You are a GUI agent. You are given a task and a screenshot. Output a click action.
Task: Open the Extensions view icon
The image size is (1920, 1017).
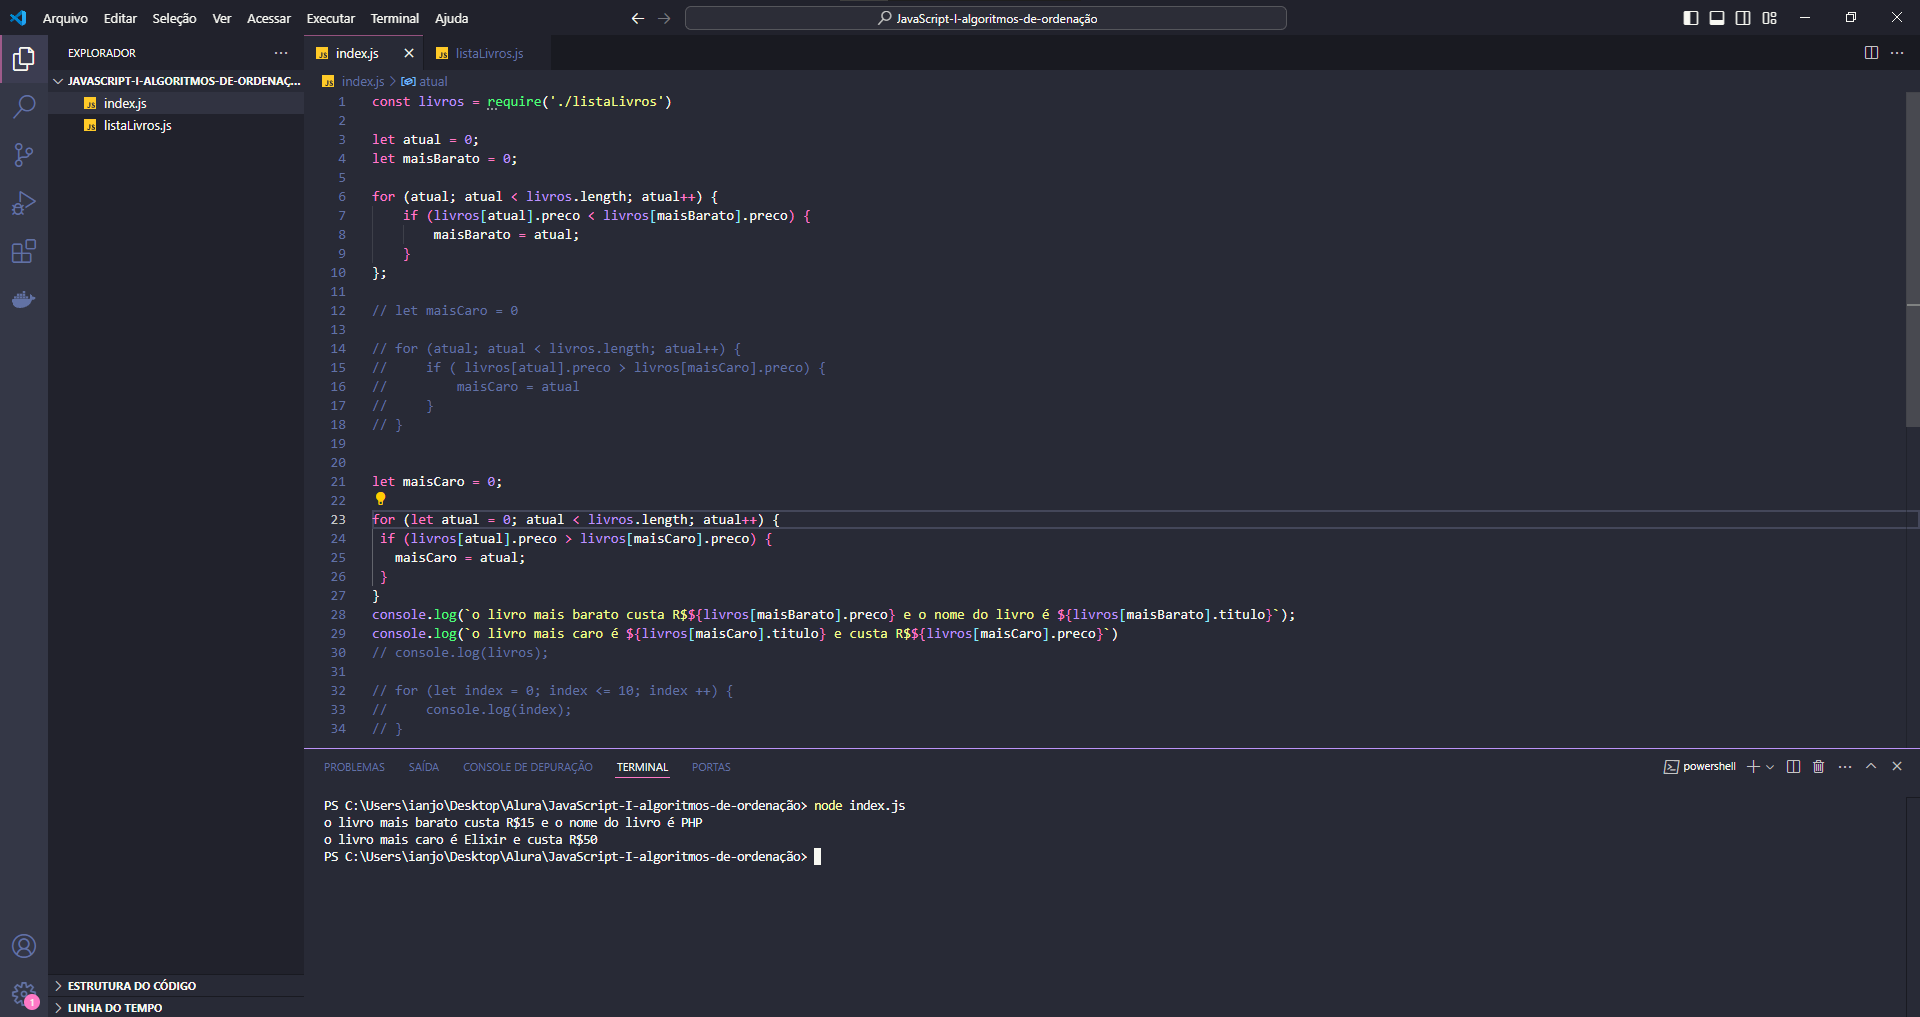click(x=24, y=251)
